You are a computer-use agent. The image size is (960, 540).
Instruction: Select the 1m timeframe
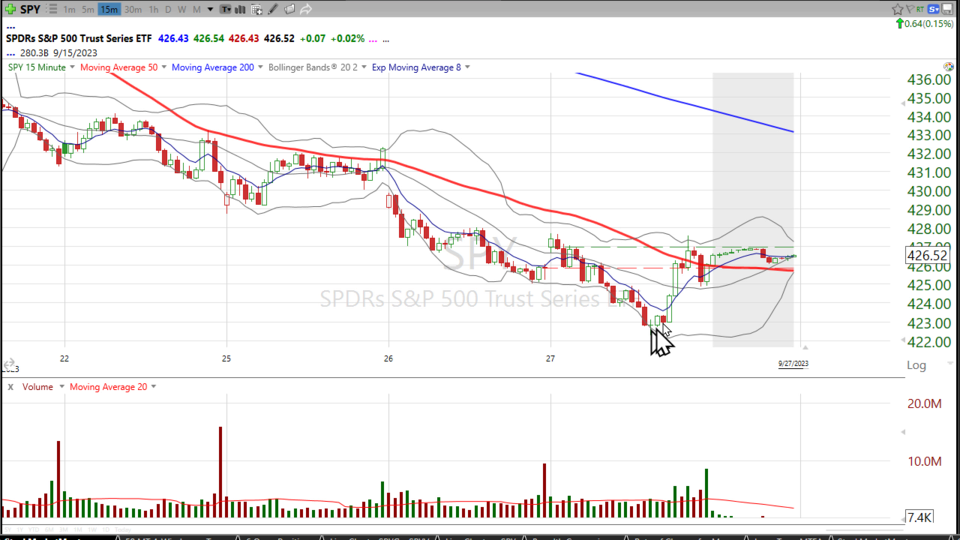click(x=69, y=9)
